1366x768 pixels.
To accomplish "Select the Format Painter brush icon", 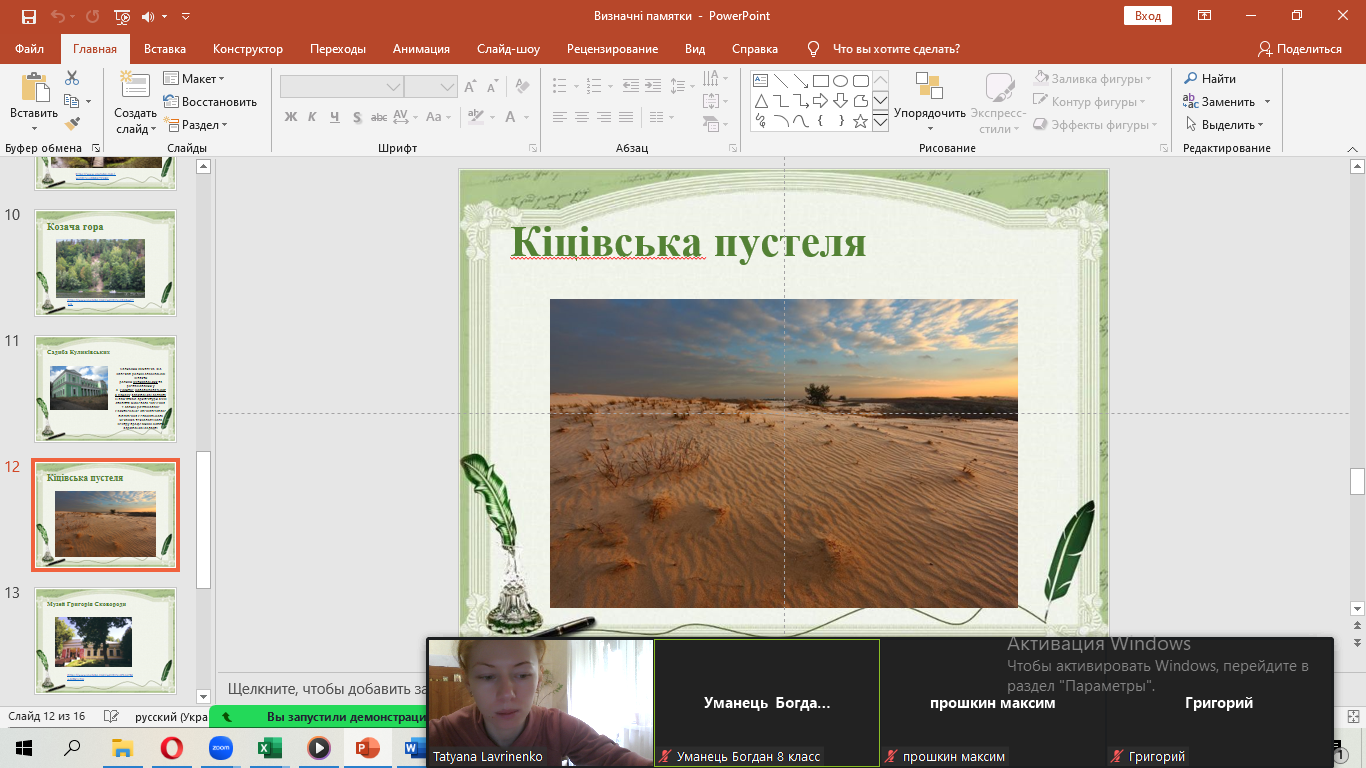I will click(72, 124).
